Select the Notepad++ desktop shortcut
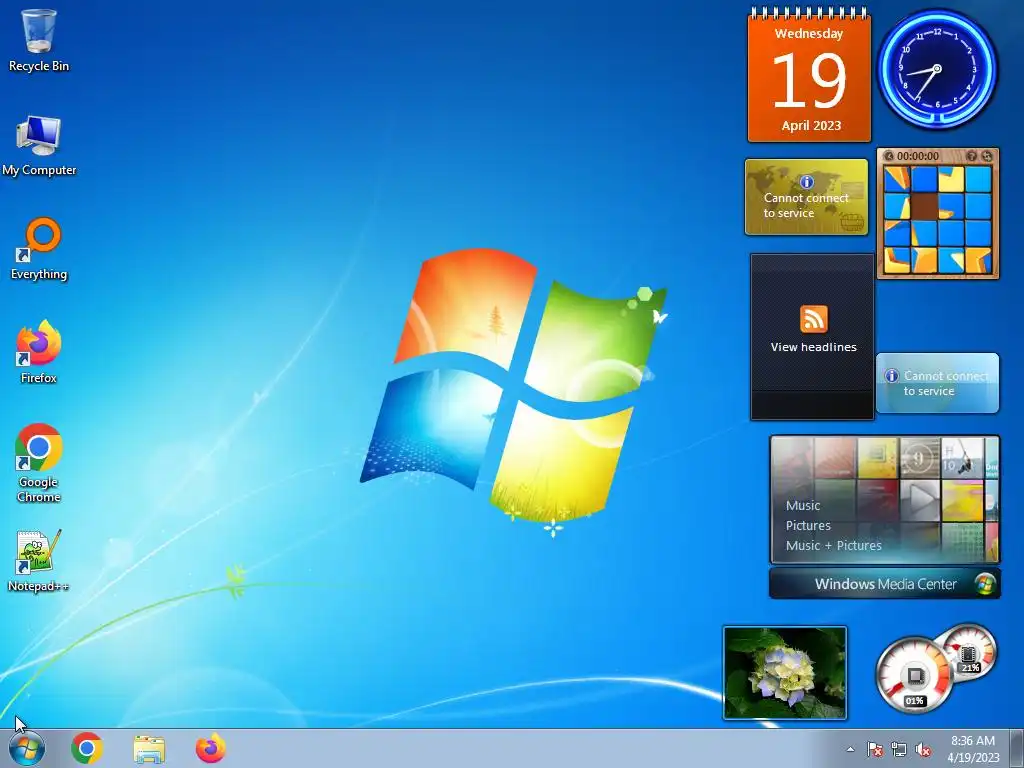Viewport: 1024px width, 768px height. click(39, 561)
